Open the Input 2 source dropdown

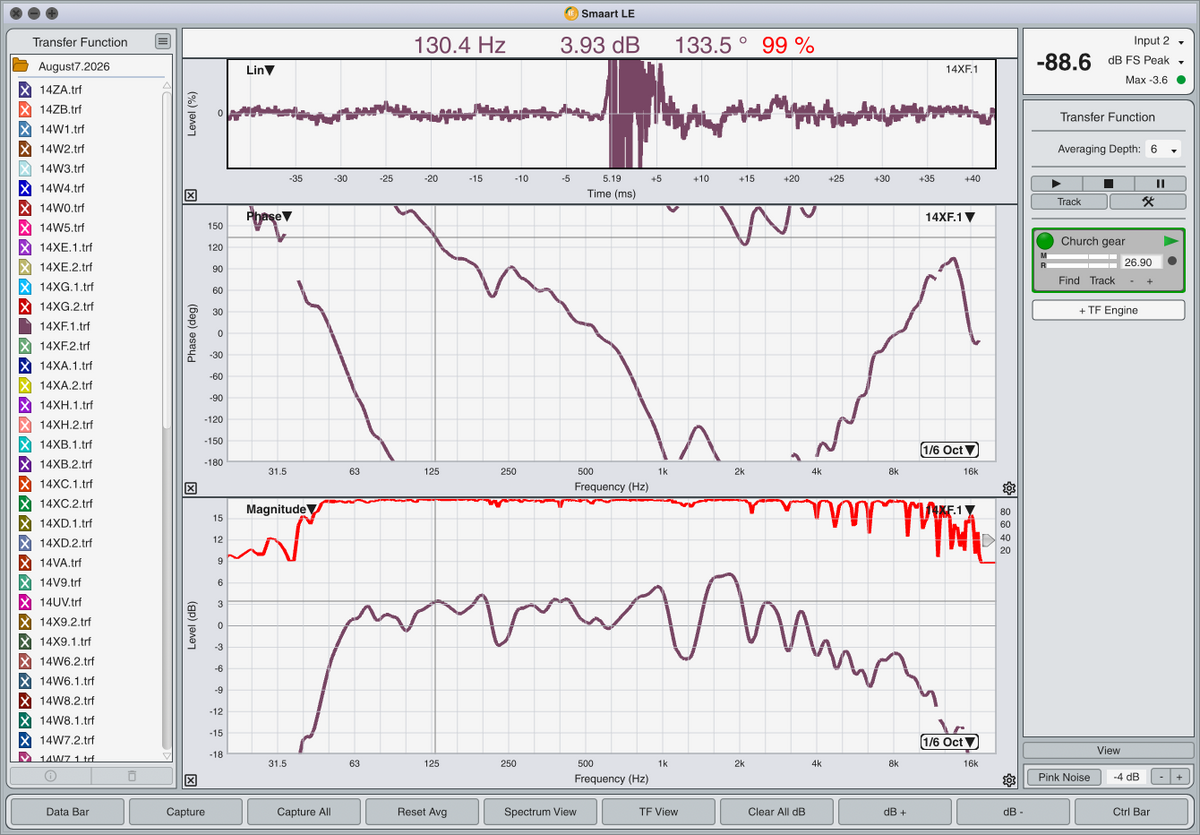point(1159,41)
